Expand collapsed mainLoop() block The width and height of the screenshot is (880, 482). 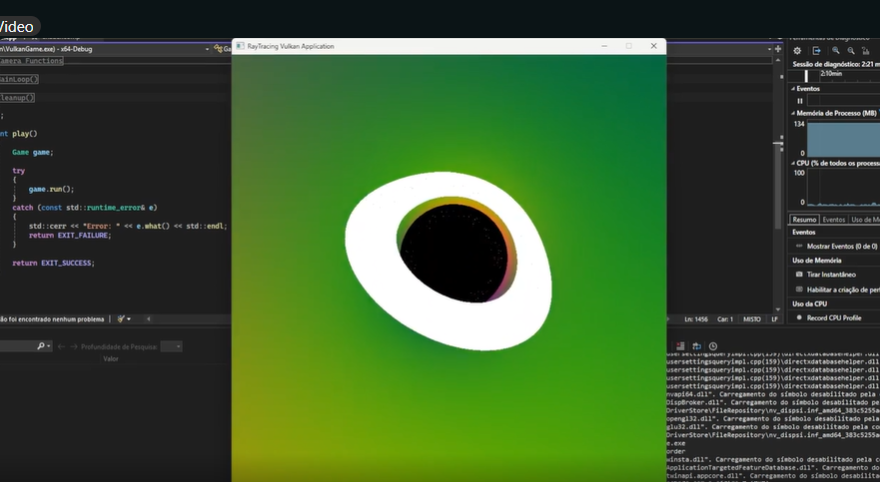(19, 79)
